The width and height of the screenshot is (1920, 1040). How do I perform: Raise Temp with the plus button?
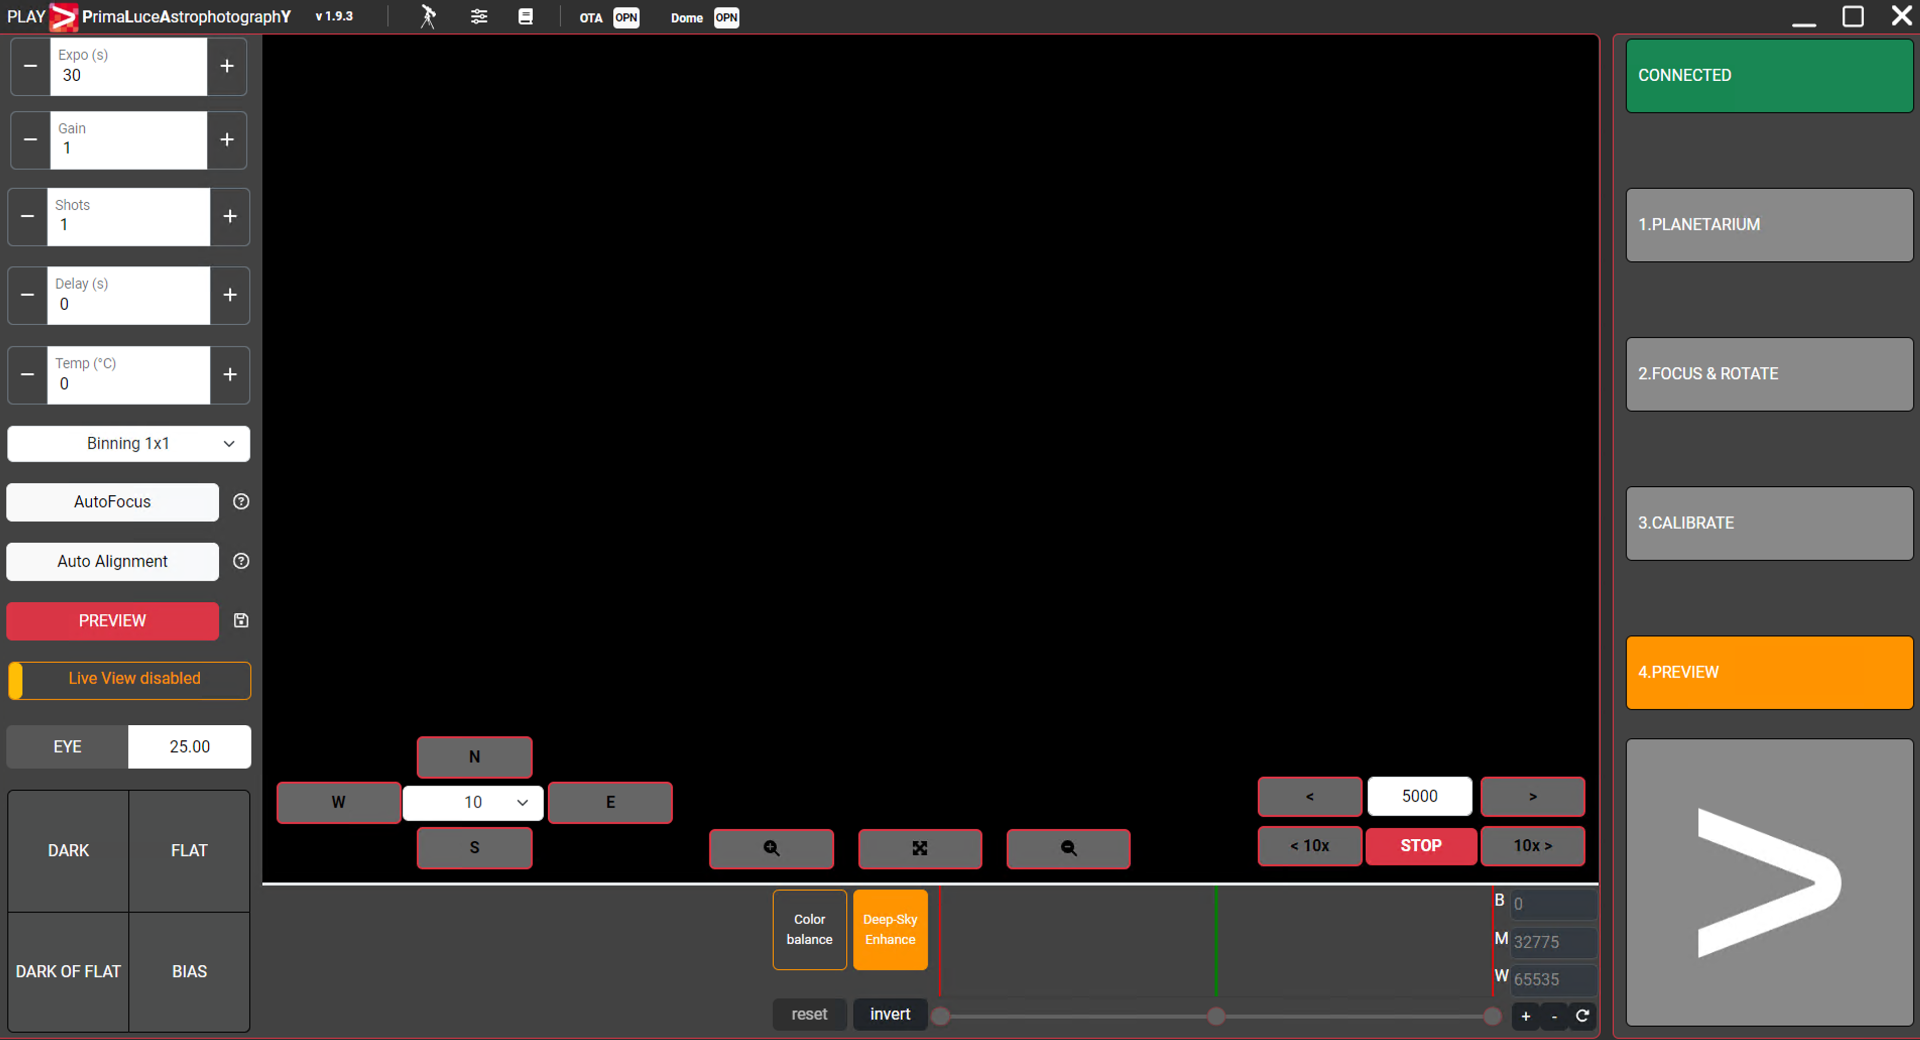pyautogui.click(x=230, y=375)
